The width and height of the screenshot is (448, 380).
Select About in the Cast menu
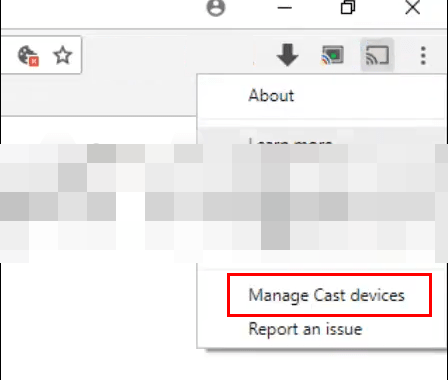pyautogui.click(x=271, y=95)
